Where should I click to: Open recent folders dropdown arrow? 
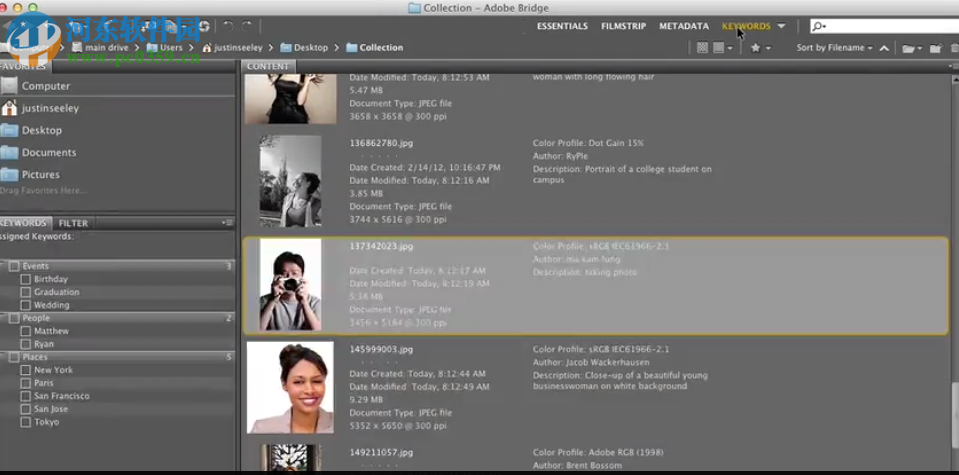pos(919,48)
